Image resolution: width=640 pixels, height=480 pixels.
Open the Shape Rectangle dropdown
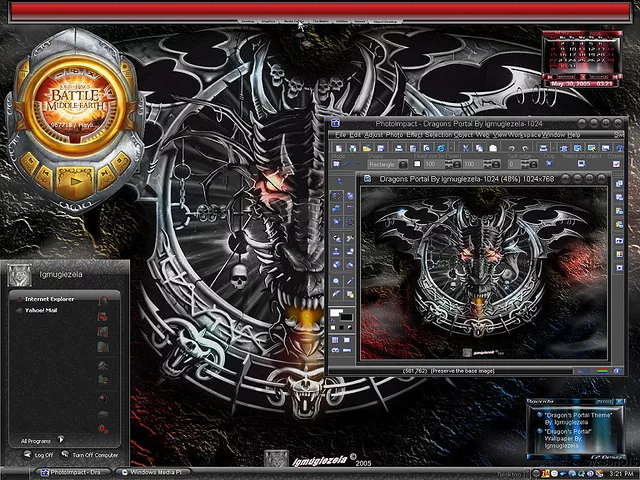point(403,164)
